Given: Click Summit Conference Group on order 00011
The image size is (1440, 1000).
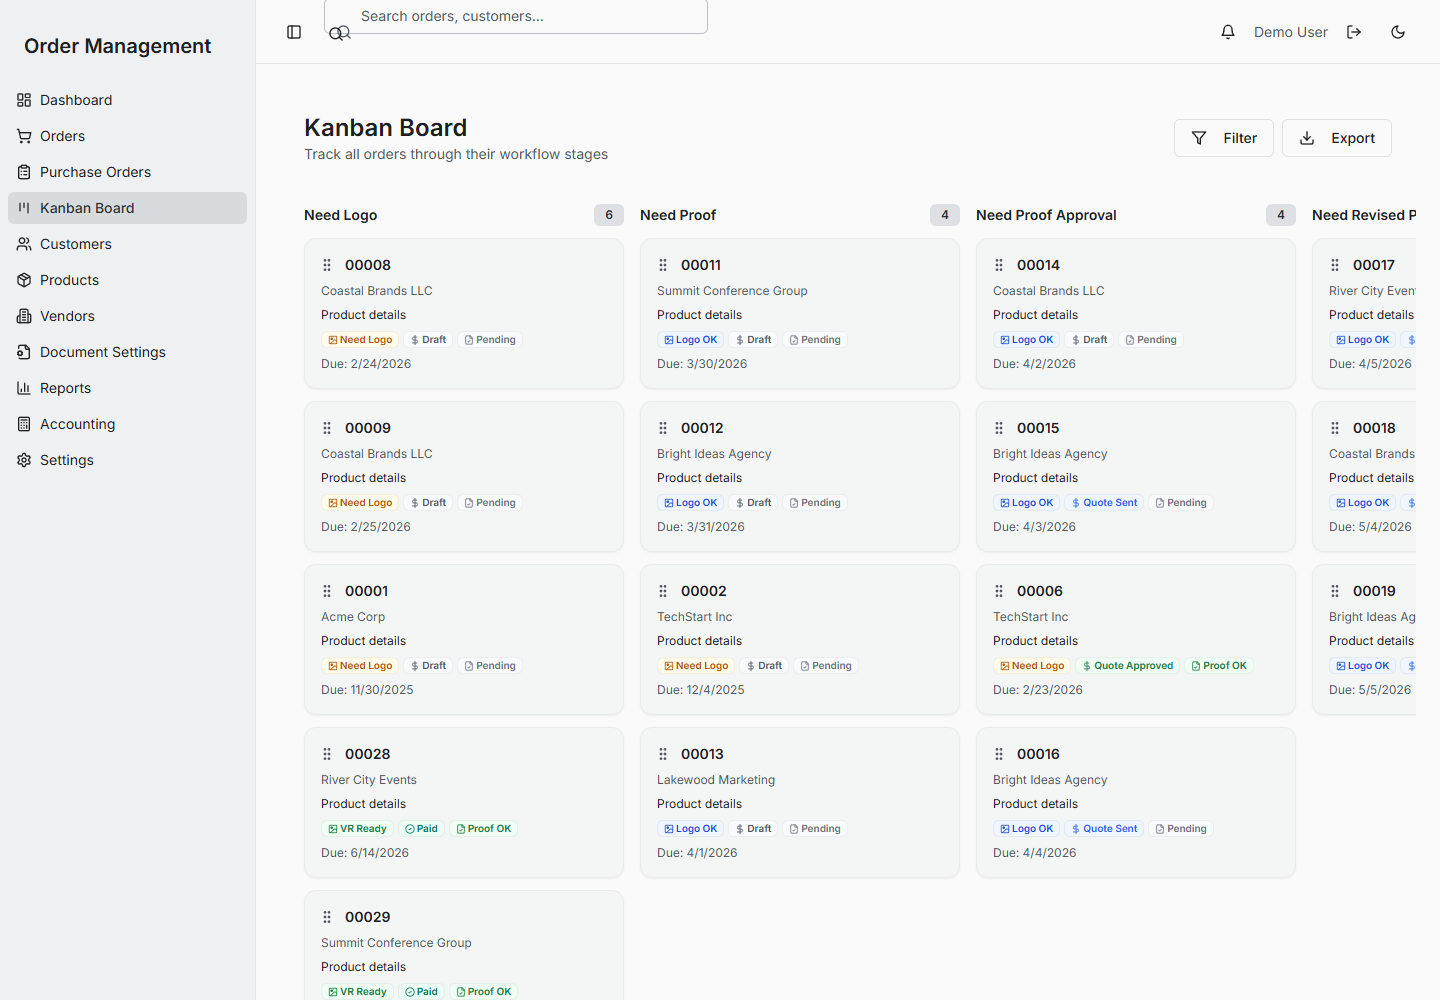Looking at the screenshot, I should (x=732, y=291).
